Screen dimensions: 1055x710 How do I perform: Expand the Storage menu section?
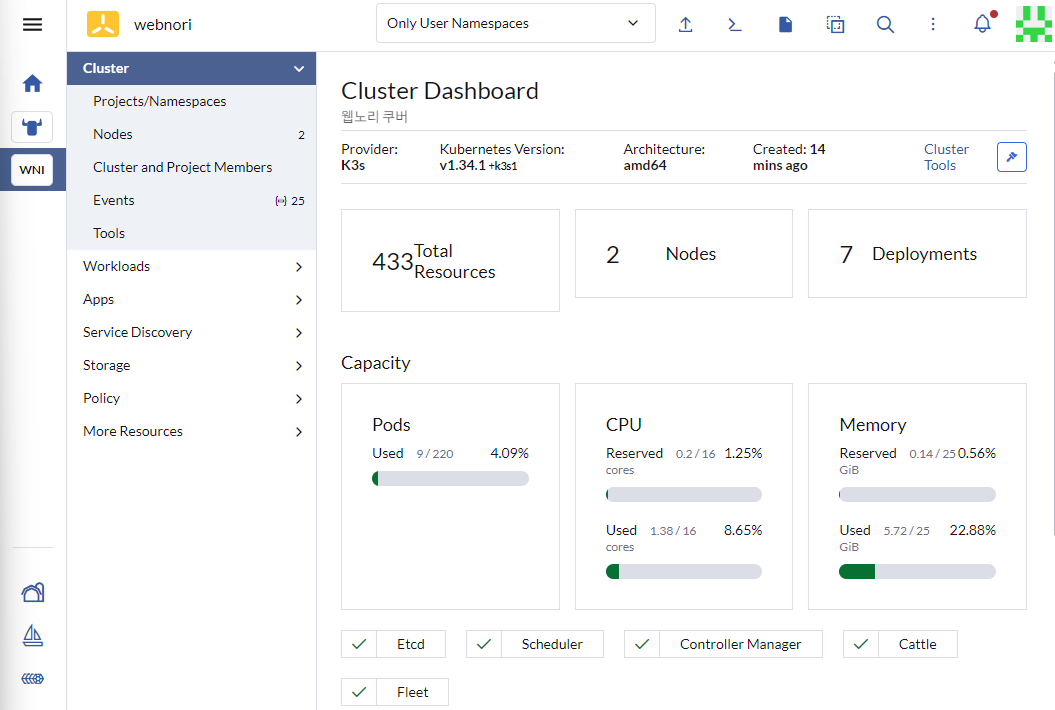click(192, 365)
